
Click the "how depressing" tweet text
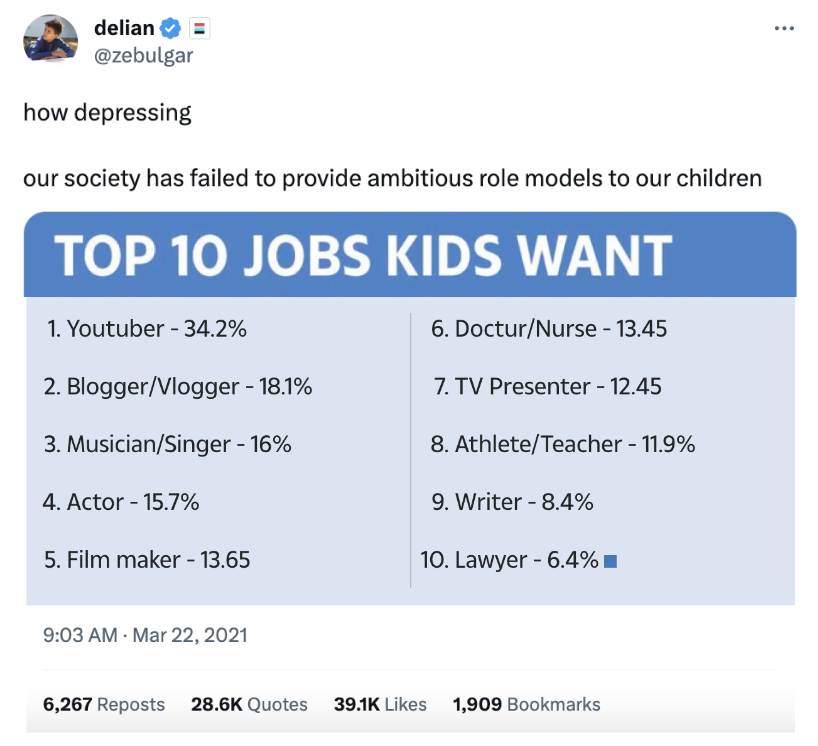pyautogui.click(x=107, y=112)
